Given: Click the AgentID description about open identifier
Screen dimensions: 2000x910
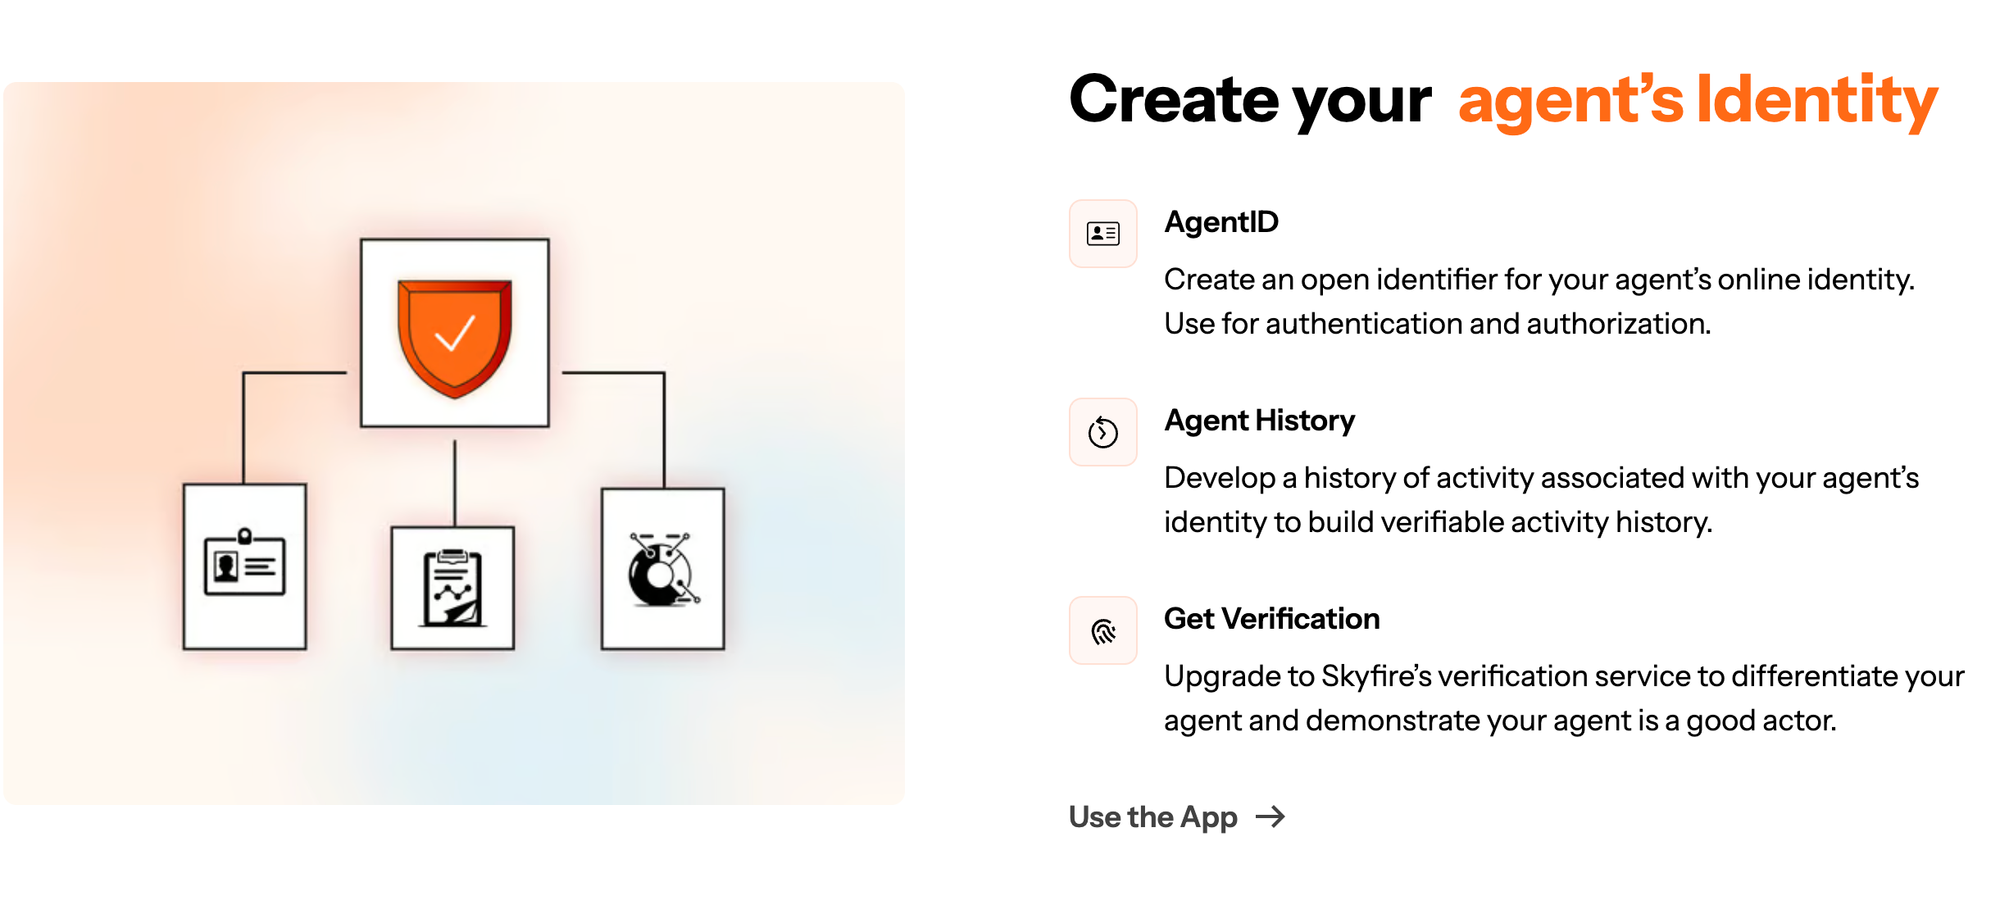Looking at the screenshot, I should pos(1538,279).
